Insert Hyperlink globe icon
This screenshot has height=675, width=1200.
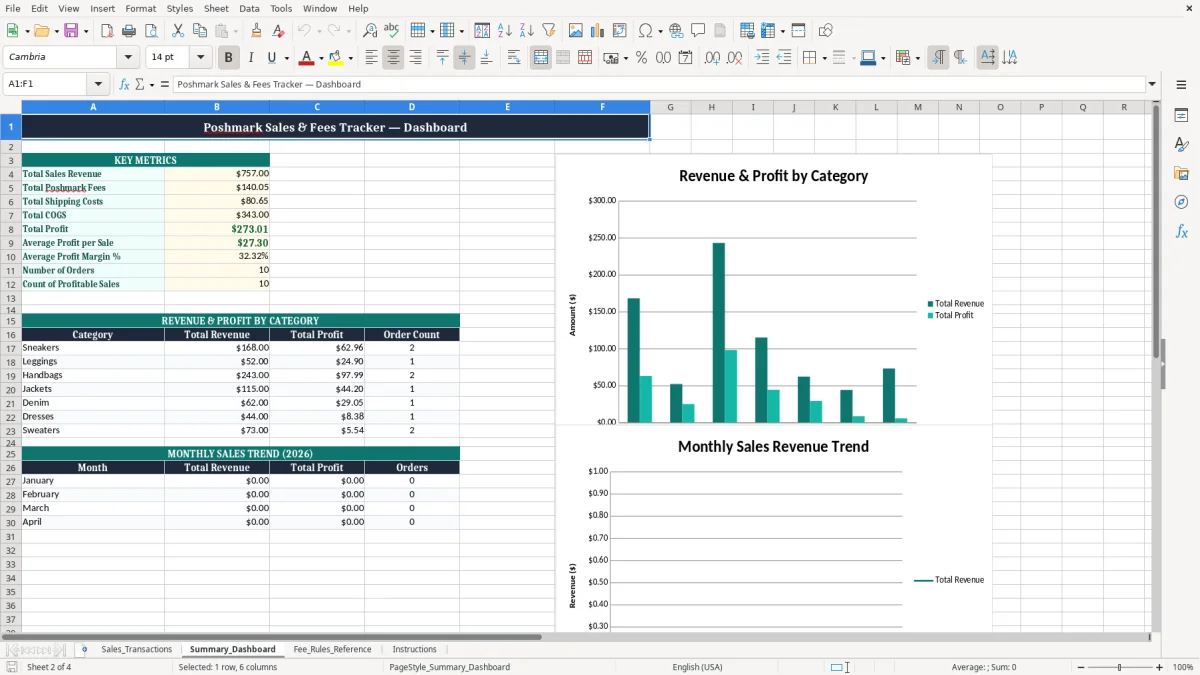point(676,31)
